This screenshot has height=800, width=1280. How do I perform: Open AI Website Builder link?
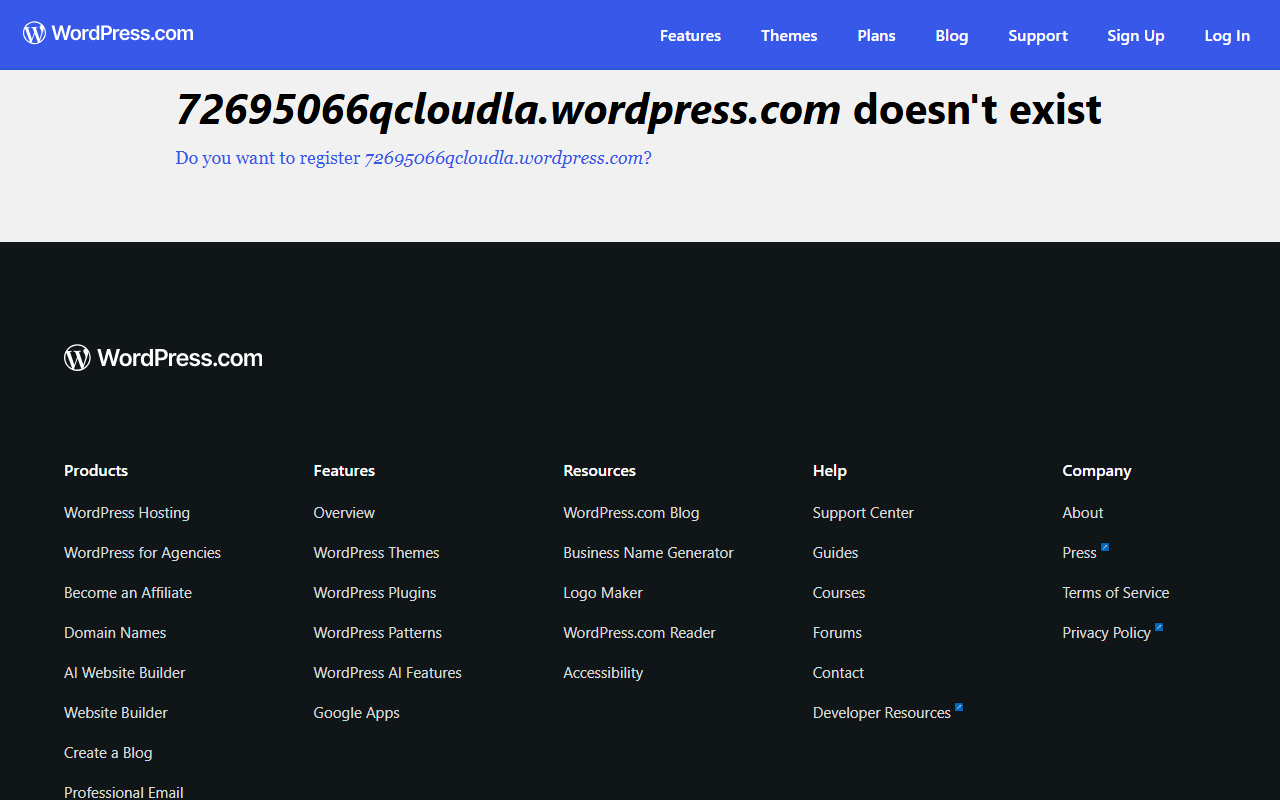[125, 673]
